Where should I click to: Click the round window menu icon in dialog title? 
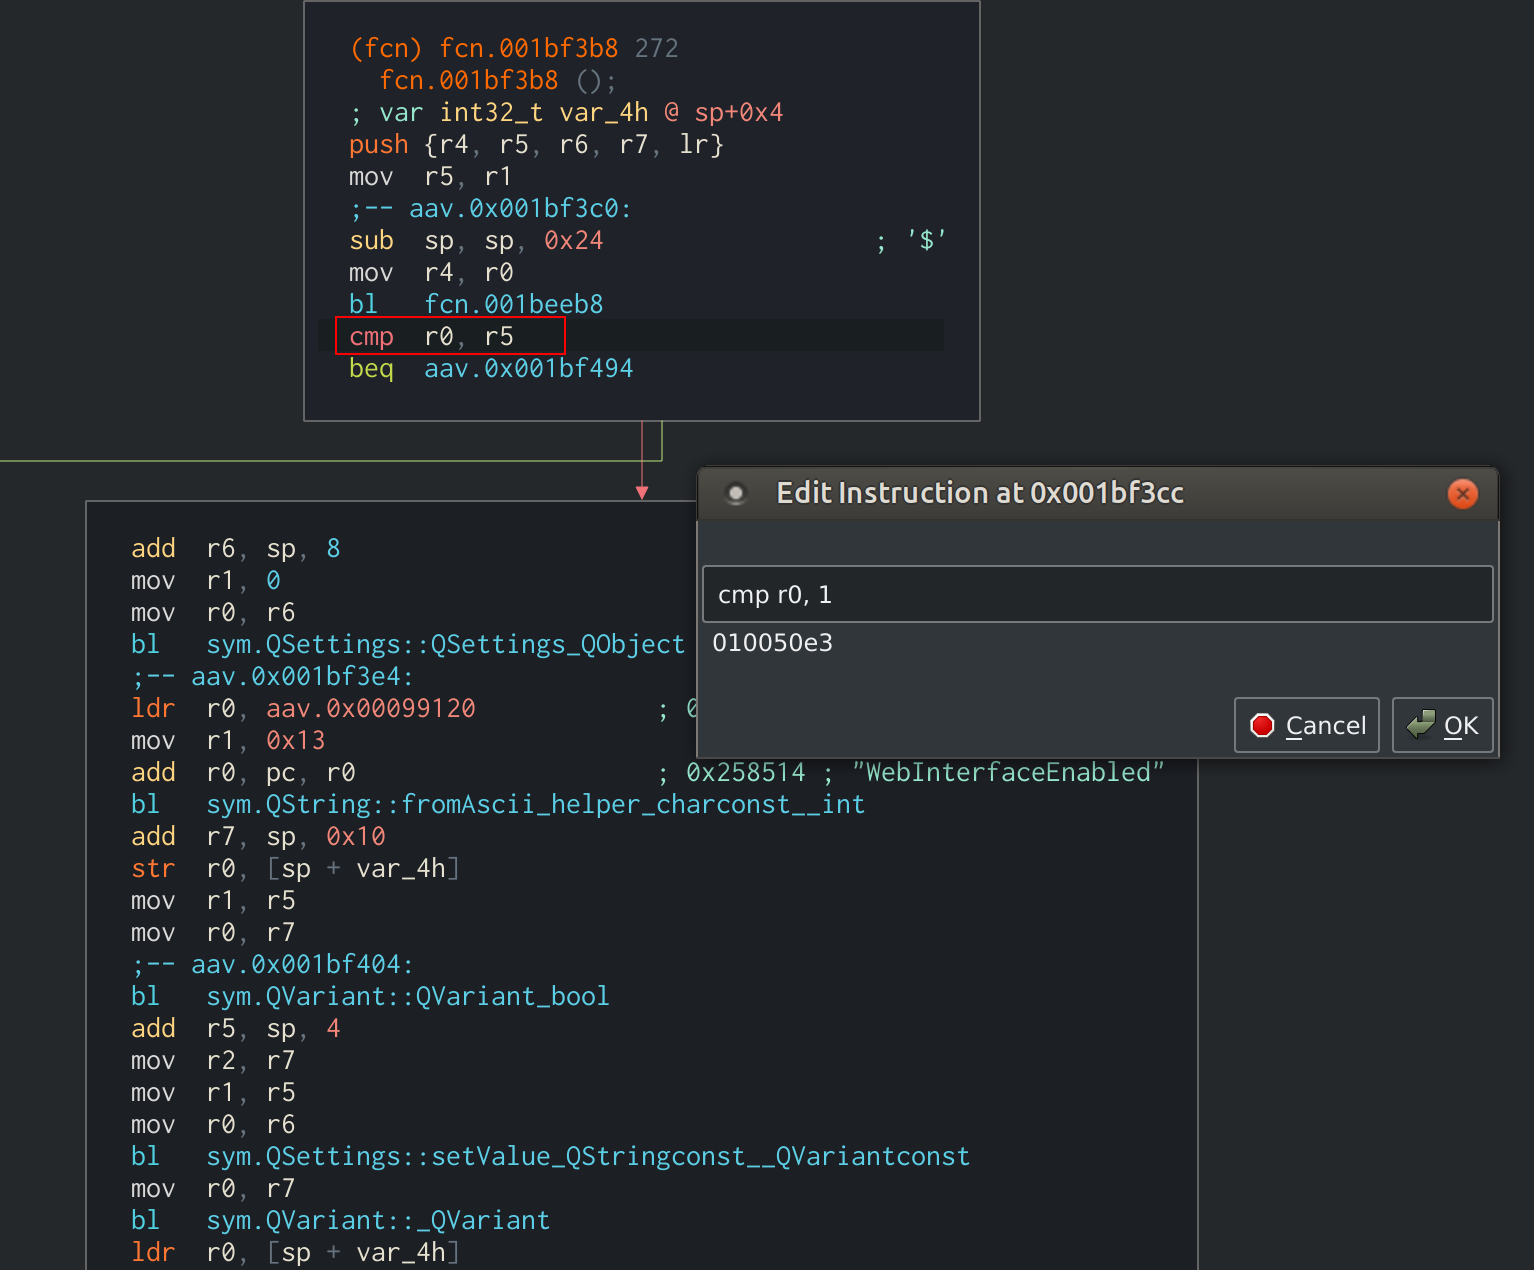(x=736, y=493)
